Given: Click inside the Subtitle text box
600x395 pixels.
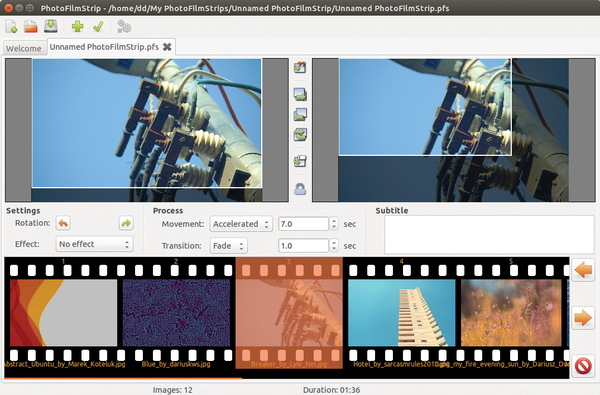Looking at the screenshot, I should pos(489,235).
